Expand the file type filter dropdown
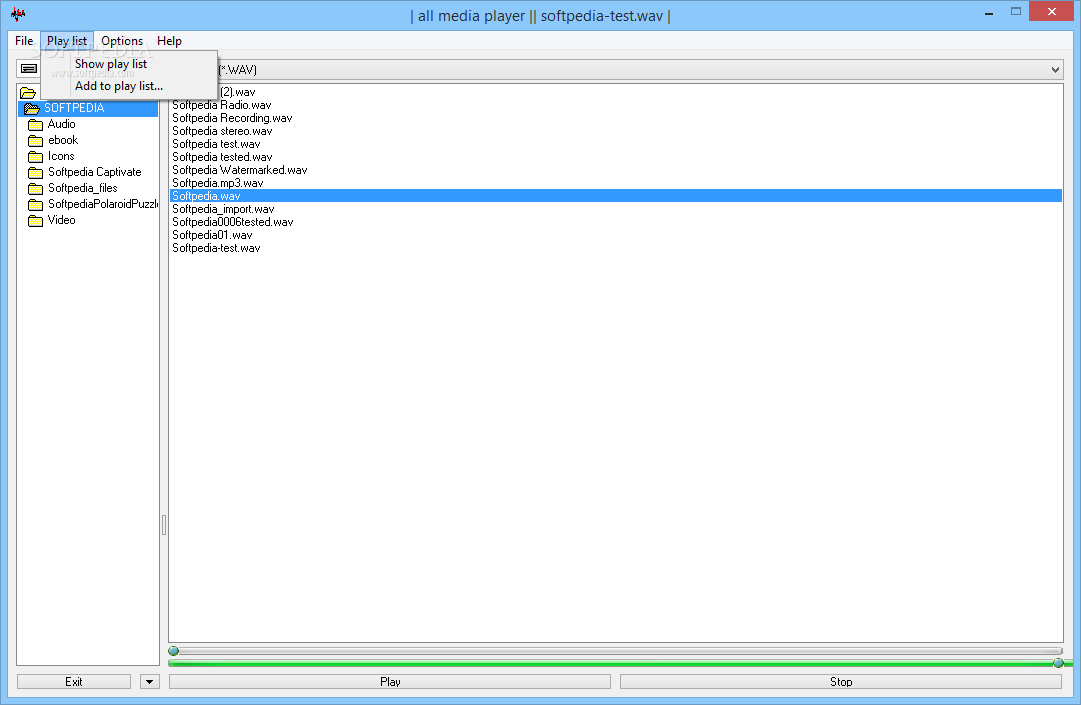Image resolution: width=1081 pixels, height=705 pixels. click(1055, 70)
